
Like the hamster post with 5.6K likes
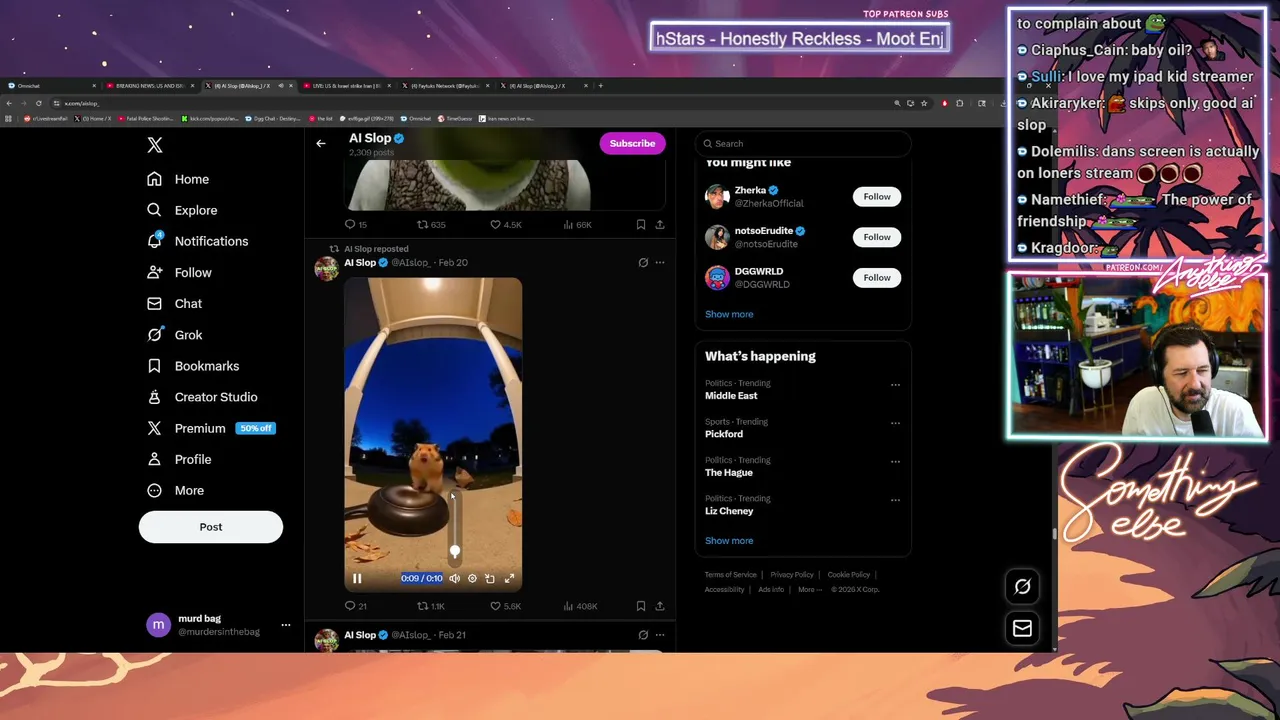click(506, 606)
